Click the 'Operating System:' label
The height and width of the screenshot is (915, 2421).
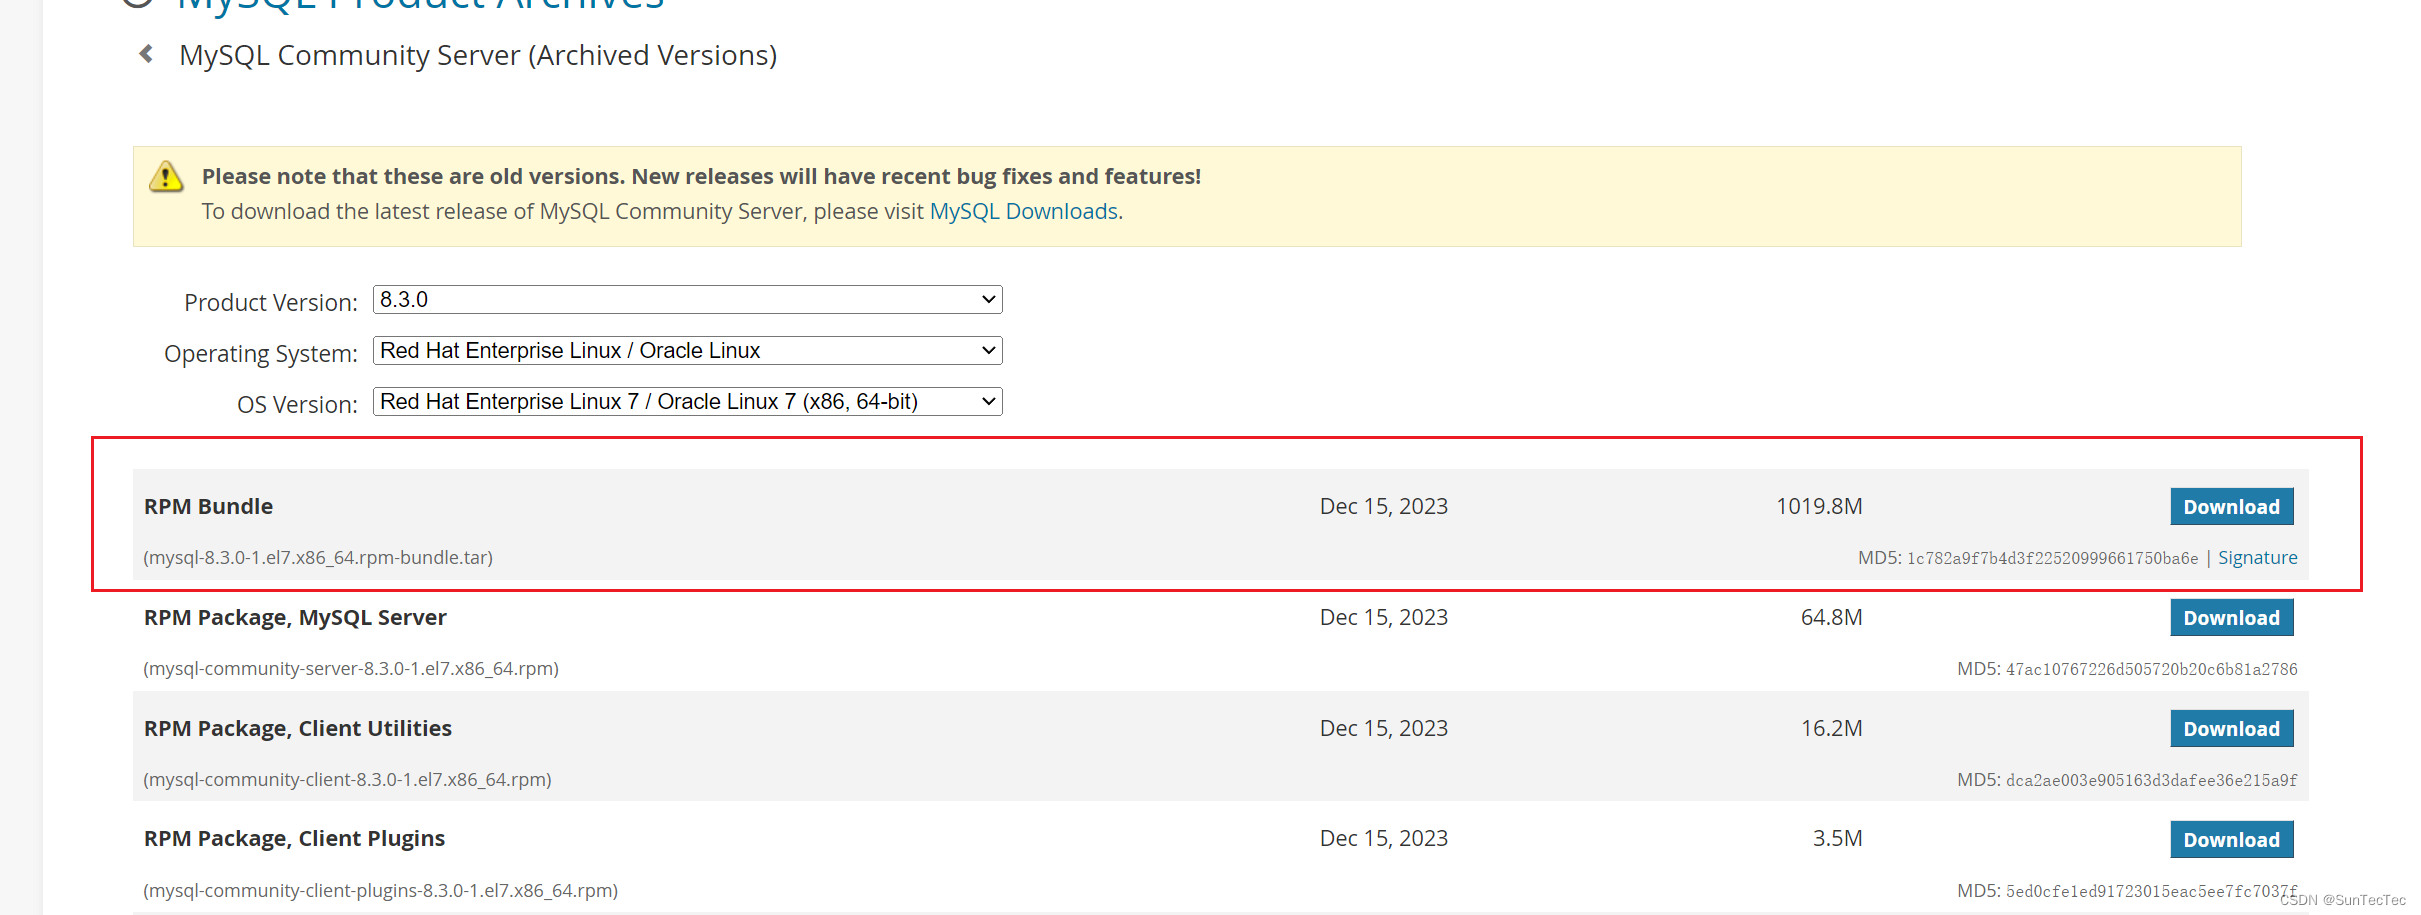261,354
